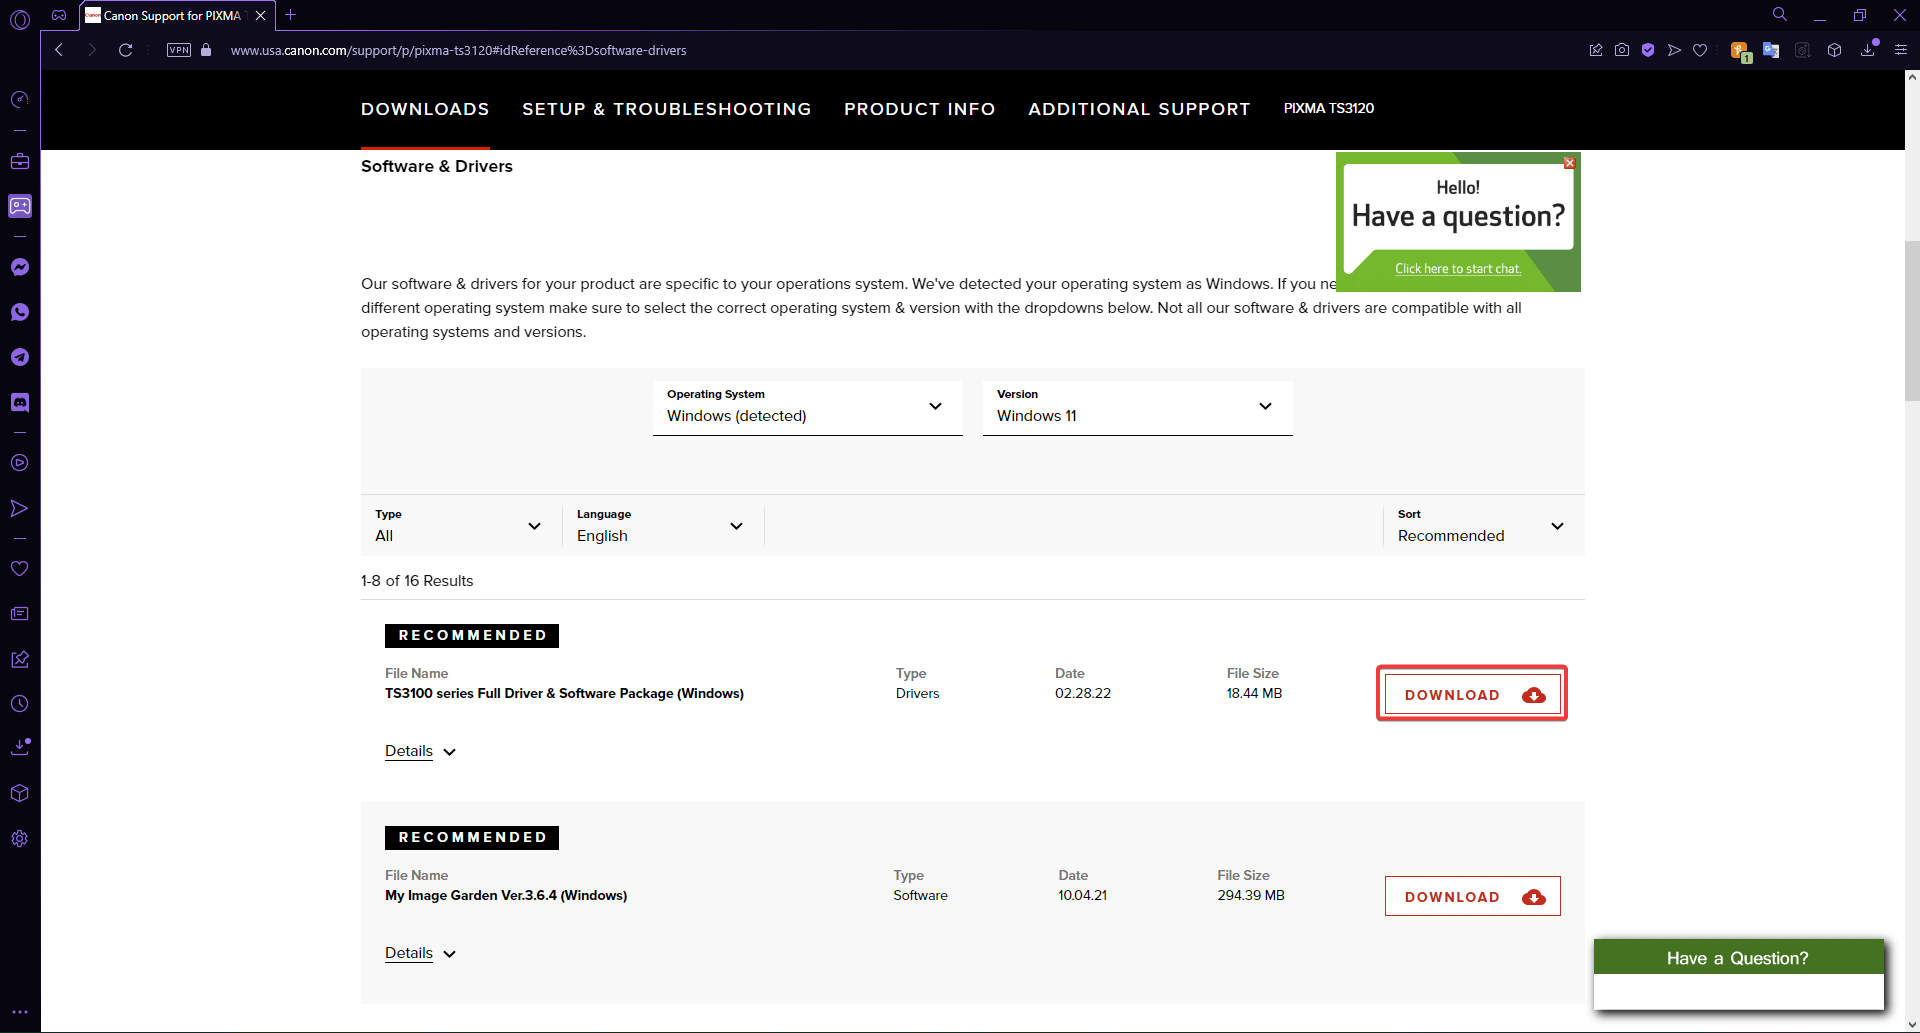Viewport: 1920px width, 1033px height.
Task: Open WhatsApp in the sidebar
Action: click(x=20, y=312)
